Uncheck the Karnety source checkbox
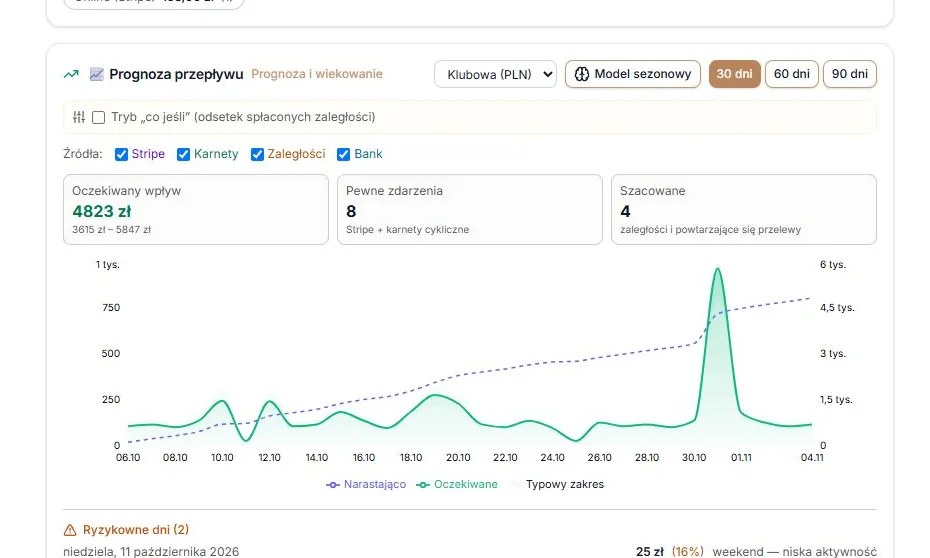Screen dimensions: 930x558 pos(183,154)
